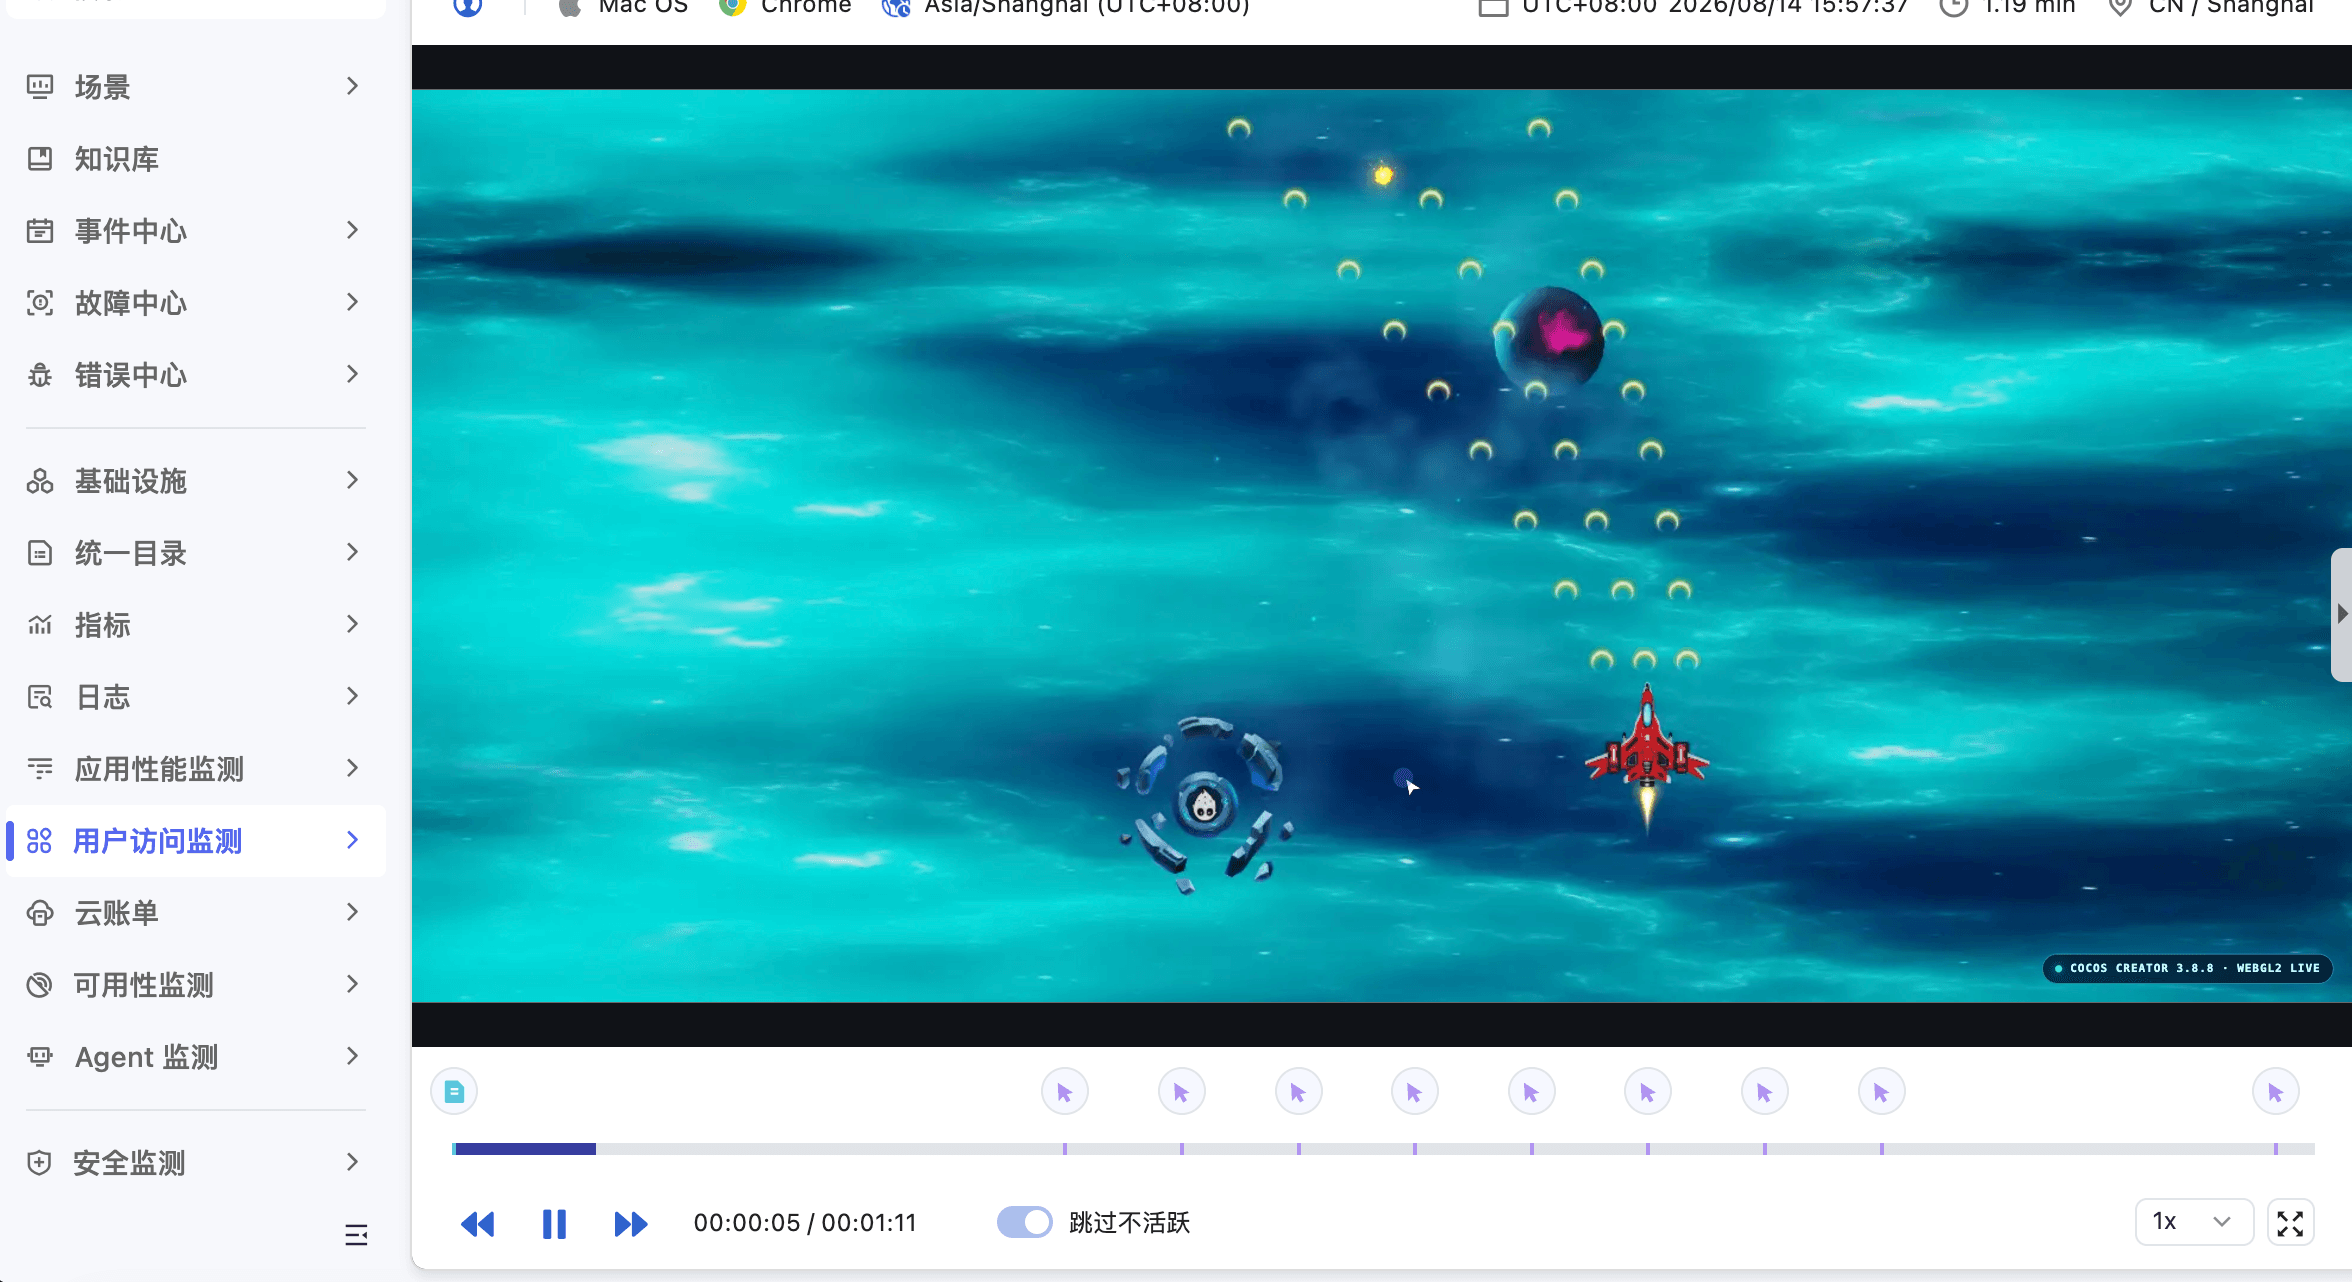Open the 日志 menu label
Screen dimensions: 2352x1282
(x=103, y=697)
